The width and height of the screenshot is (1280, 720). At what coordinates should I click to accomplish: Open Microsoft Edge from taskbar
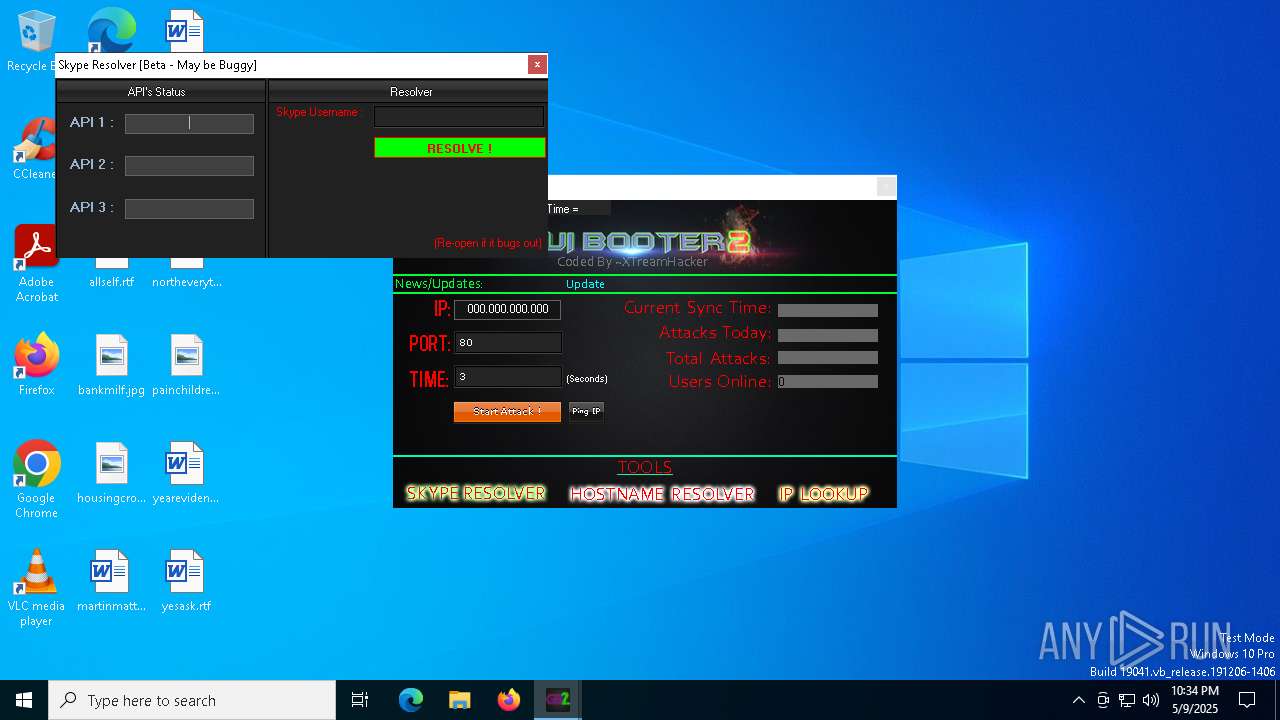click(x=411, y=700)
